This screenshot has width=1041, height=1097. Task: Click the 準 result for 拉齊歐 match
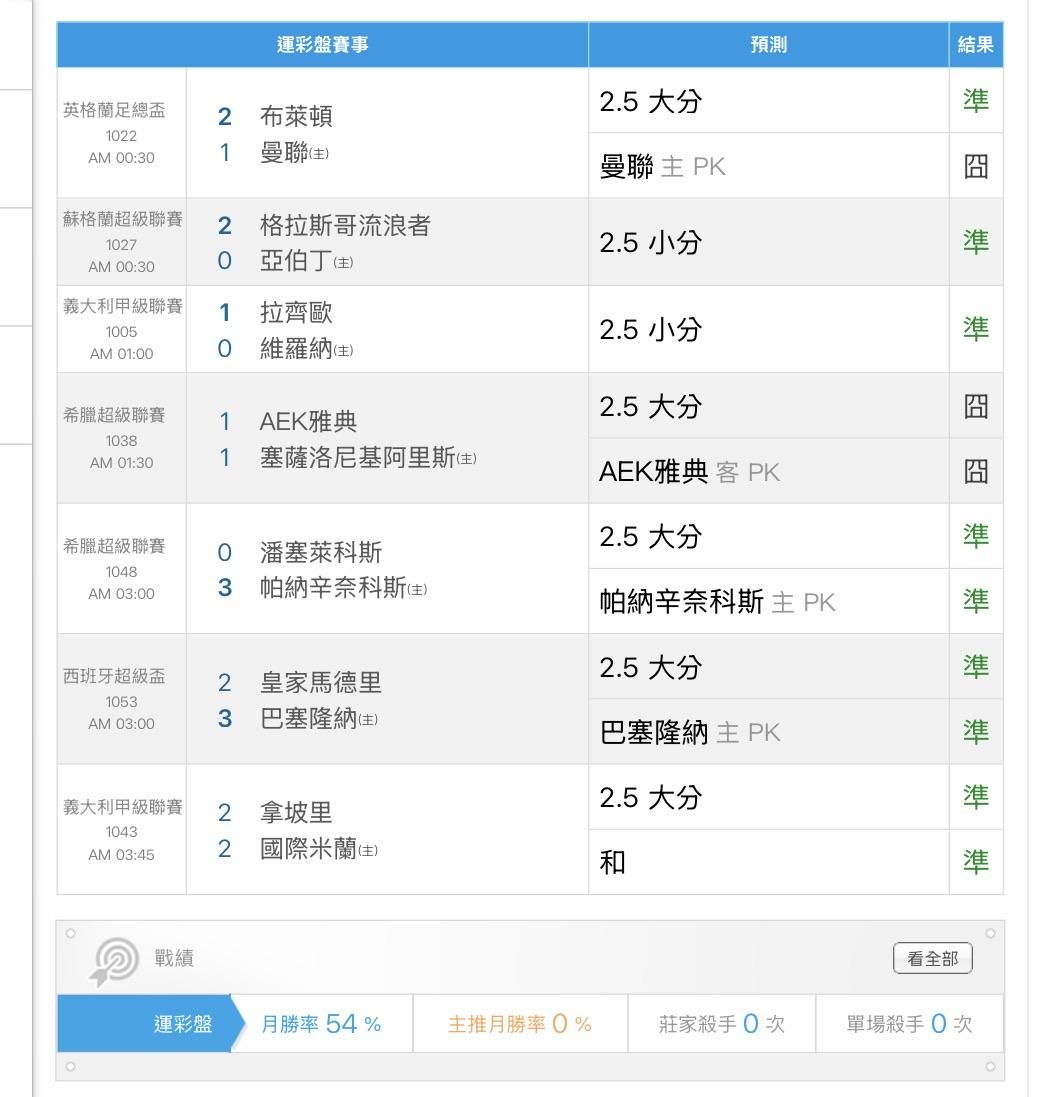[x=975, y=329]
